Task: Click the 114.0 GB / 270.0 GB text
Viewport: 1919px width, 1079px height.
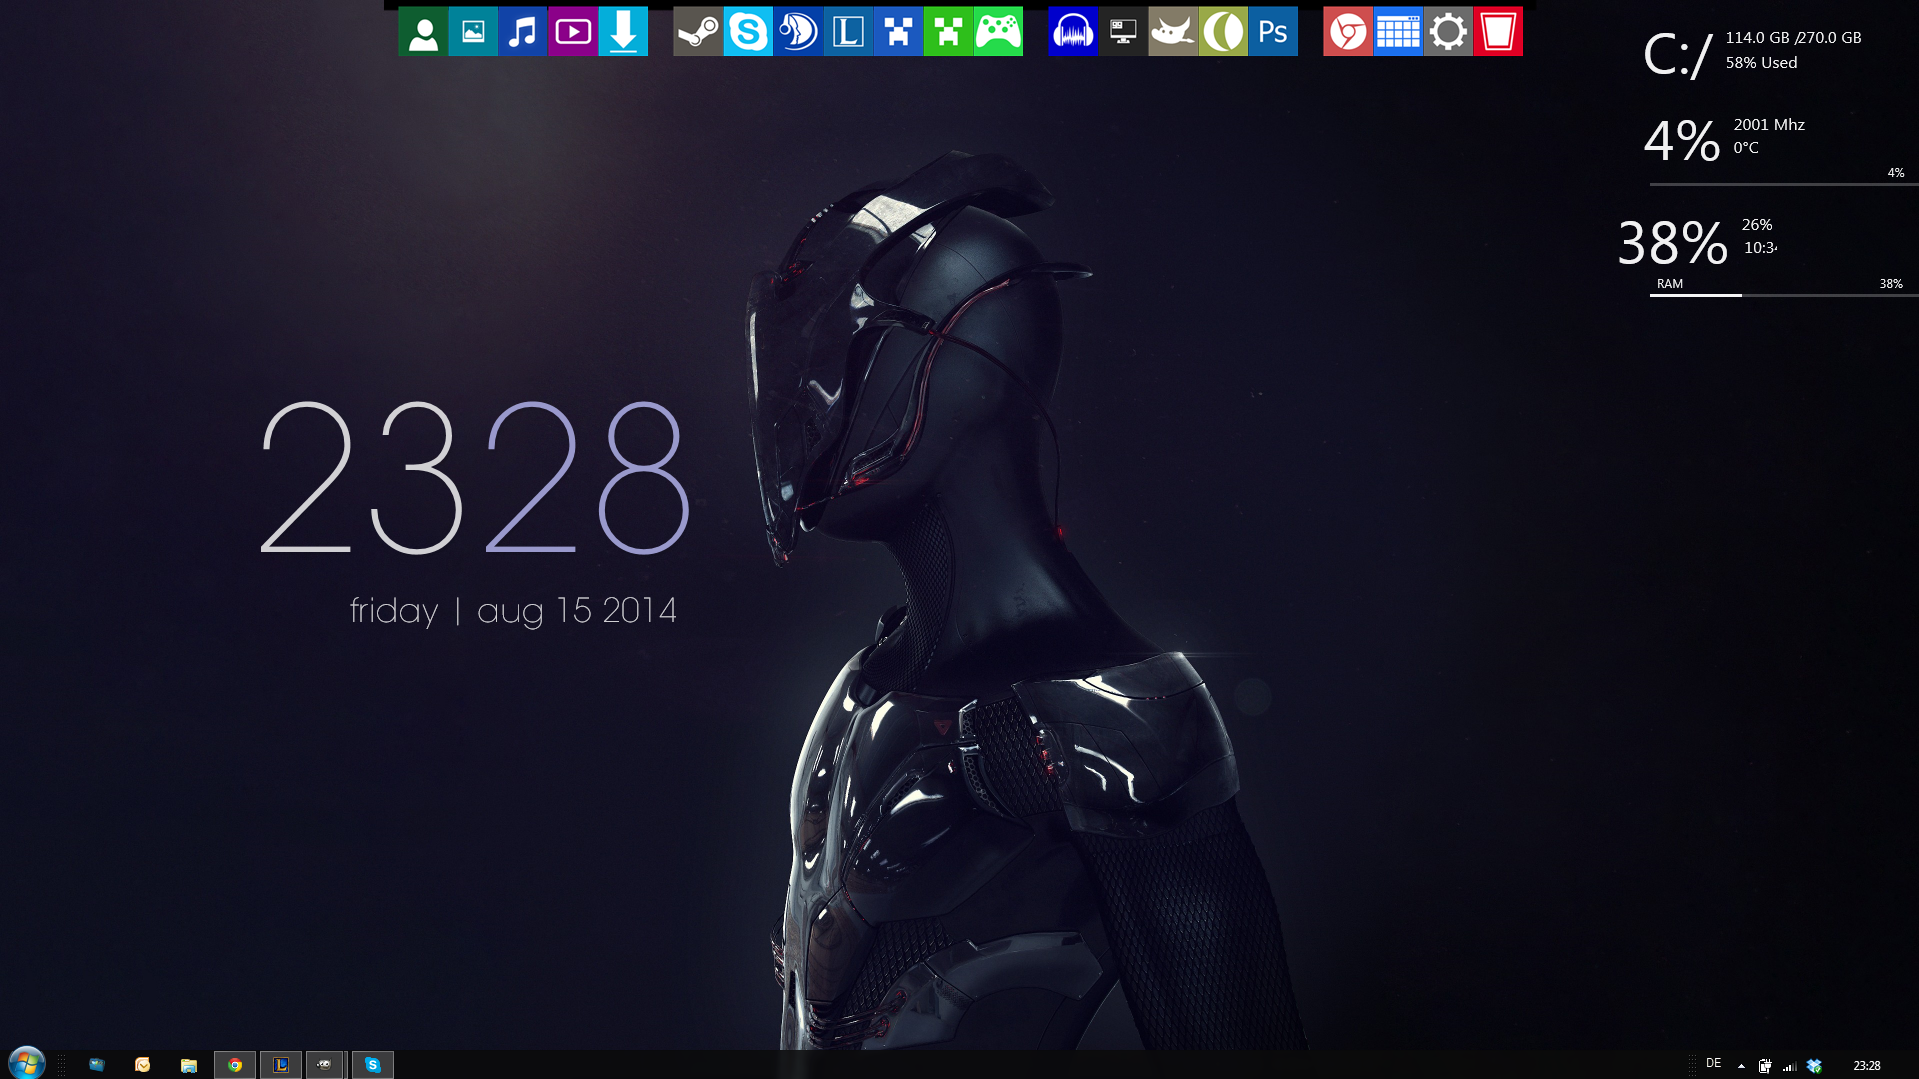Action: point(1793,38)
